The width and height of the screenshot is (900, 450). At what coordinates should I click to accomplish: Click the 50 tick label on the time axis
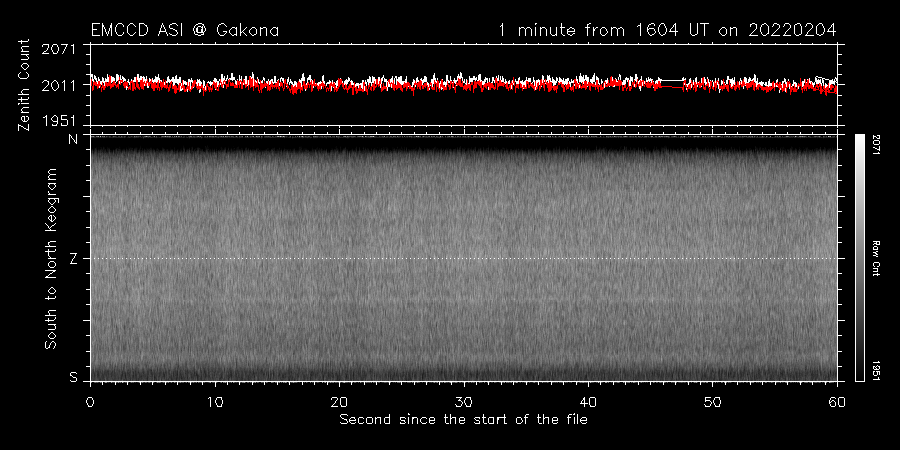pos(712,402)
